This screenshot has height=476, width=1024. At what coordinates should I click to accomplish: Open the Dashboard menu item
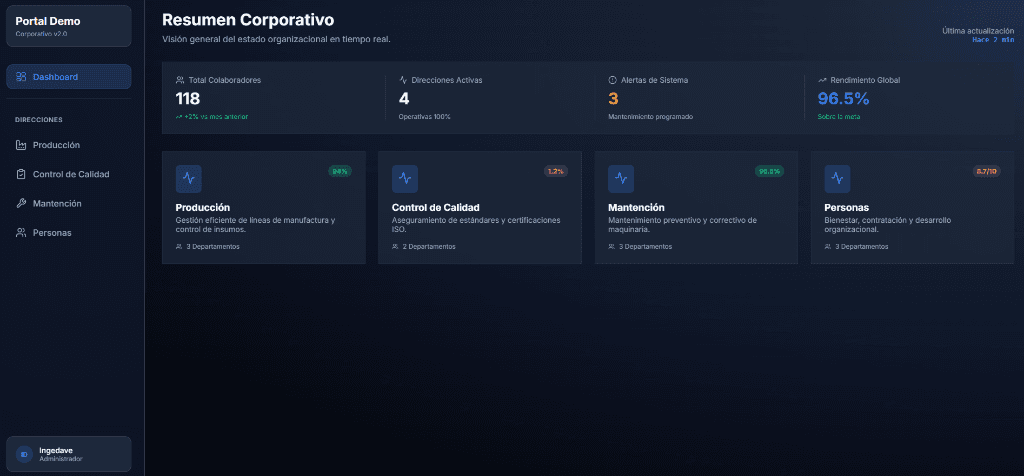(69, 76)
